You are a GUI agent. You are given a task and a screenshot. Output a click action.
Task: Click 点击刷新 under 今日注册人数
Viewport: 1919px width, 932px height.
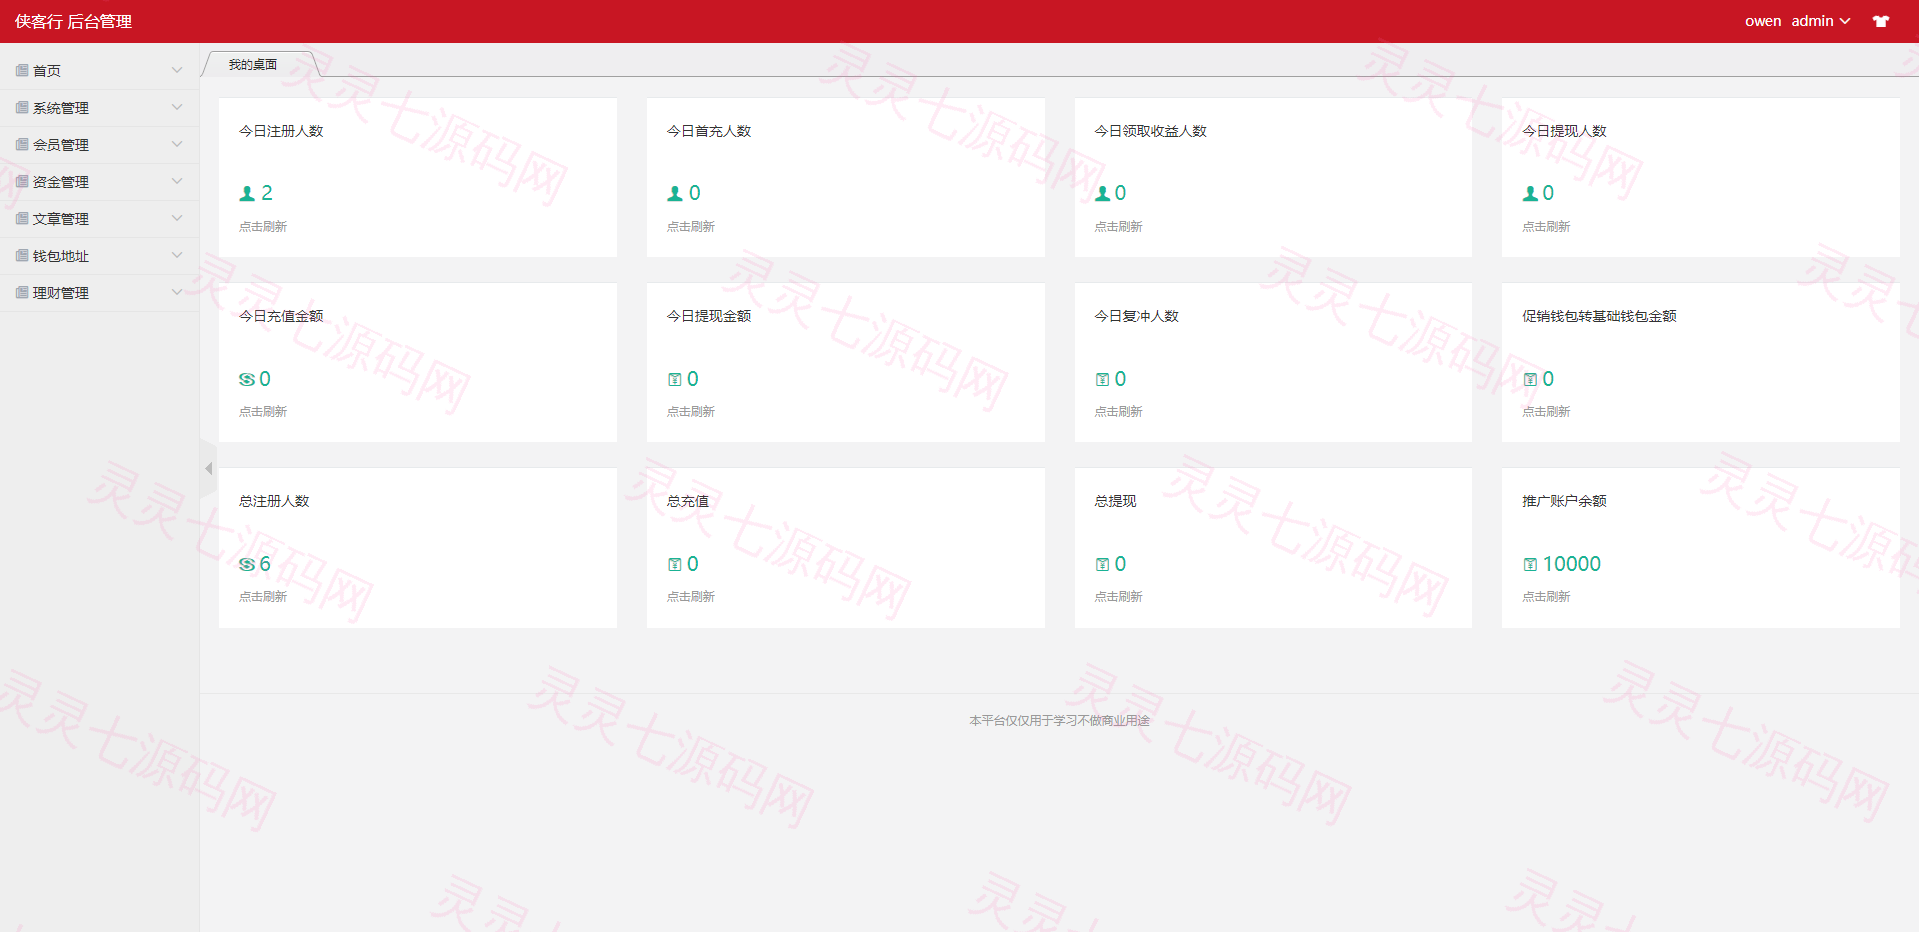(x=263, y=227)
